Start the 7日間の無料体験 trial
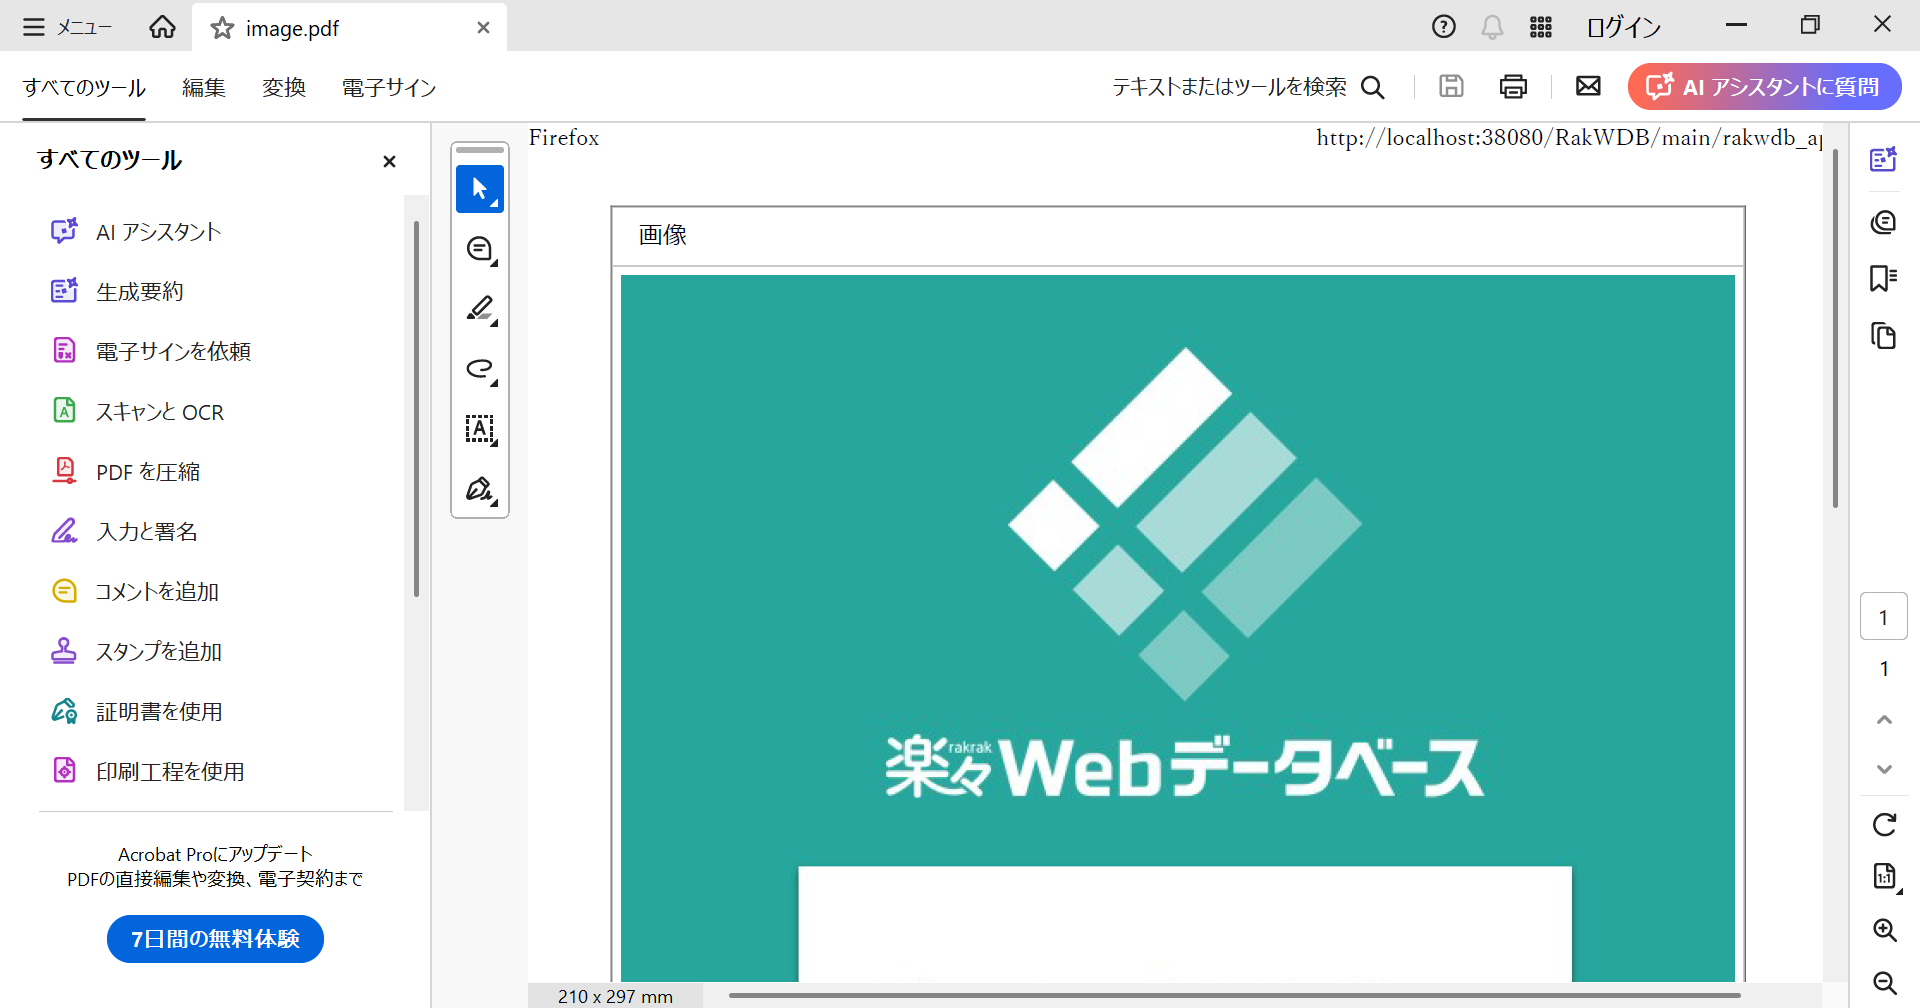Image resolution: width=1920 pixels, height=1008 pixels. click(x=214, y=938)
